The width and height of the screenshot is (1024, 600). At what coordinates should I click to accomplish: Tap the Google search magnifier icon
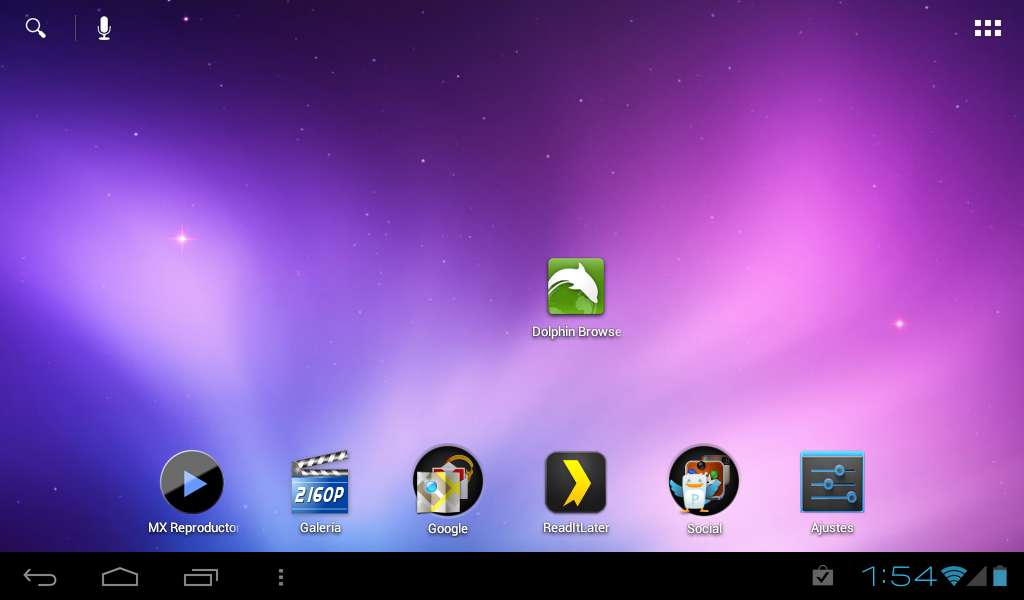point(35,27)
